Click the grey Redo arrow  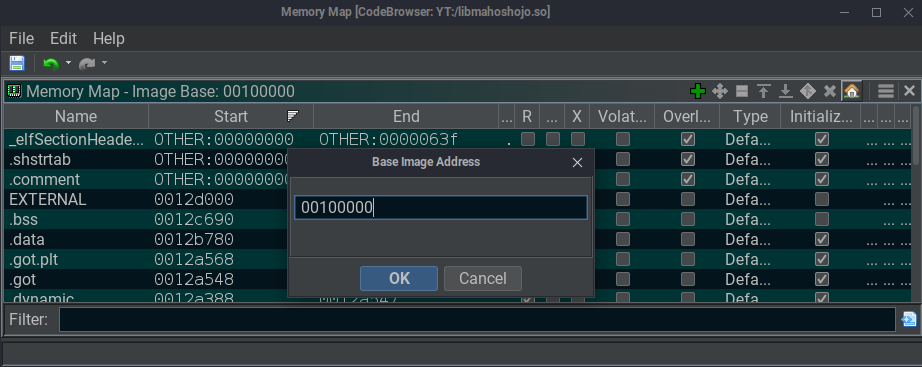[87, 64]
